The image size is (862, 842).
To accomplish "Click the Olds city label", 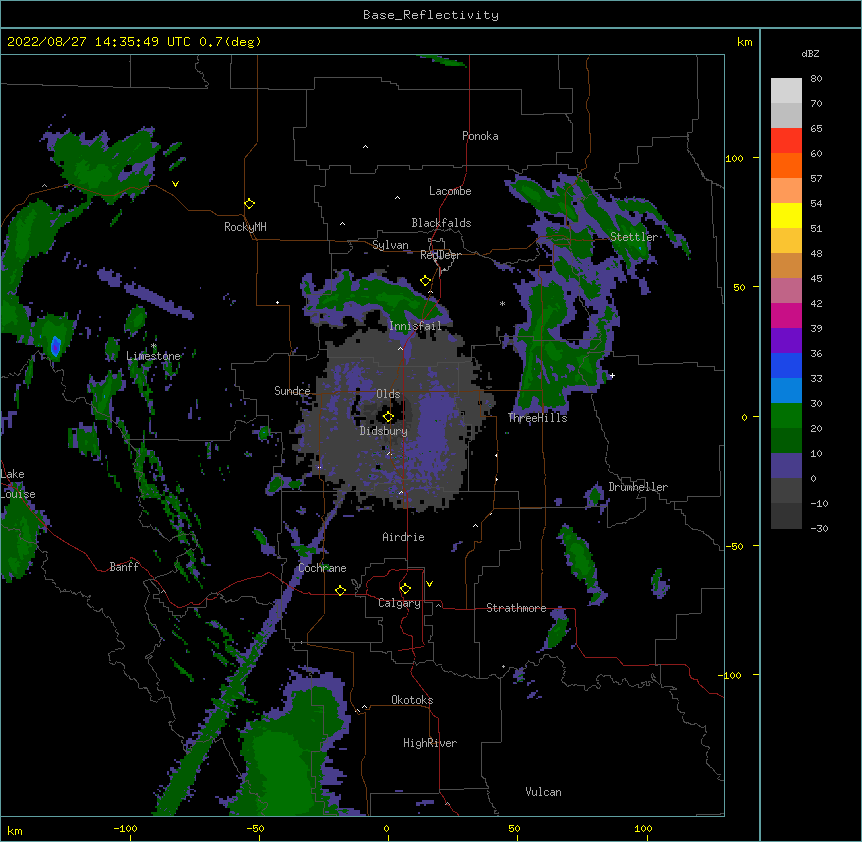I will tap(388, 394).
